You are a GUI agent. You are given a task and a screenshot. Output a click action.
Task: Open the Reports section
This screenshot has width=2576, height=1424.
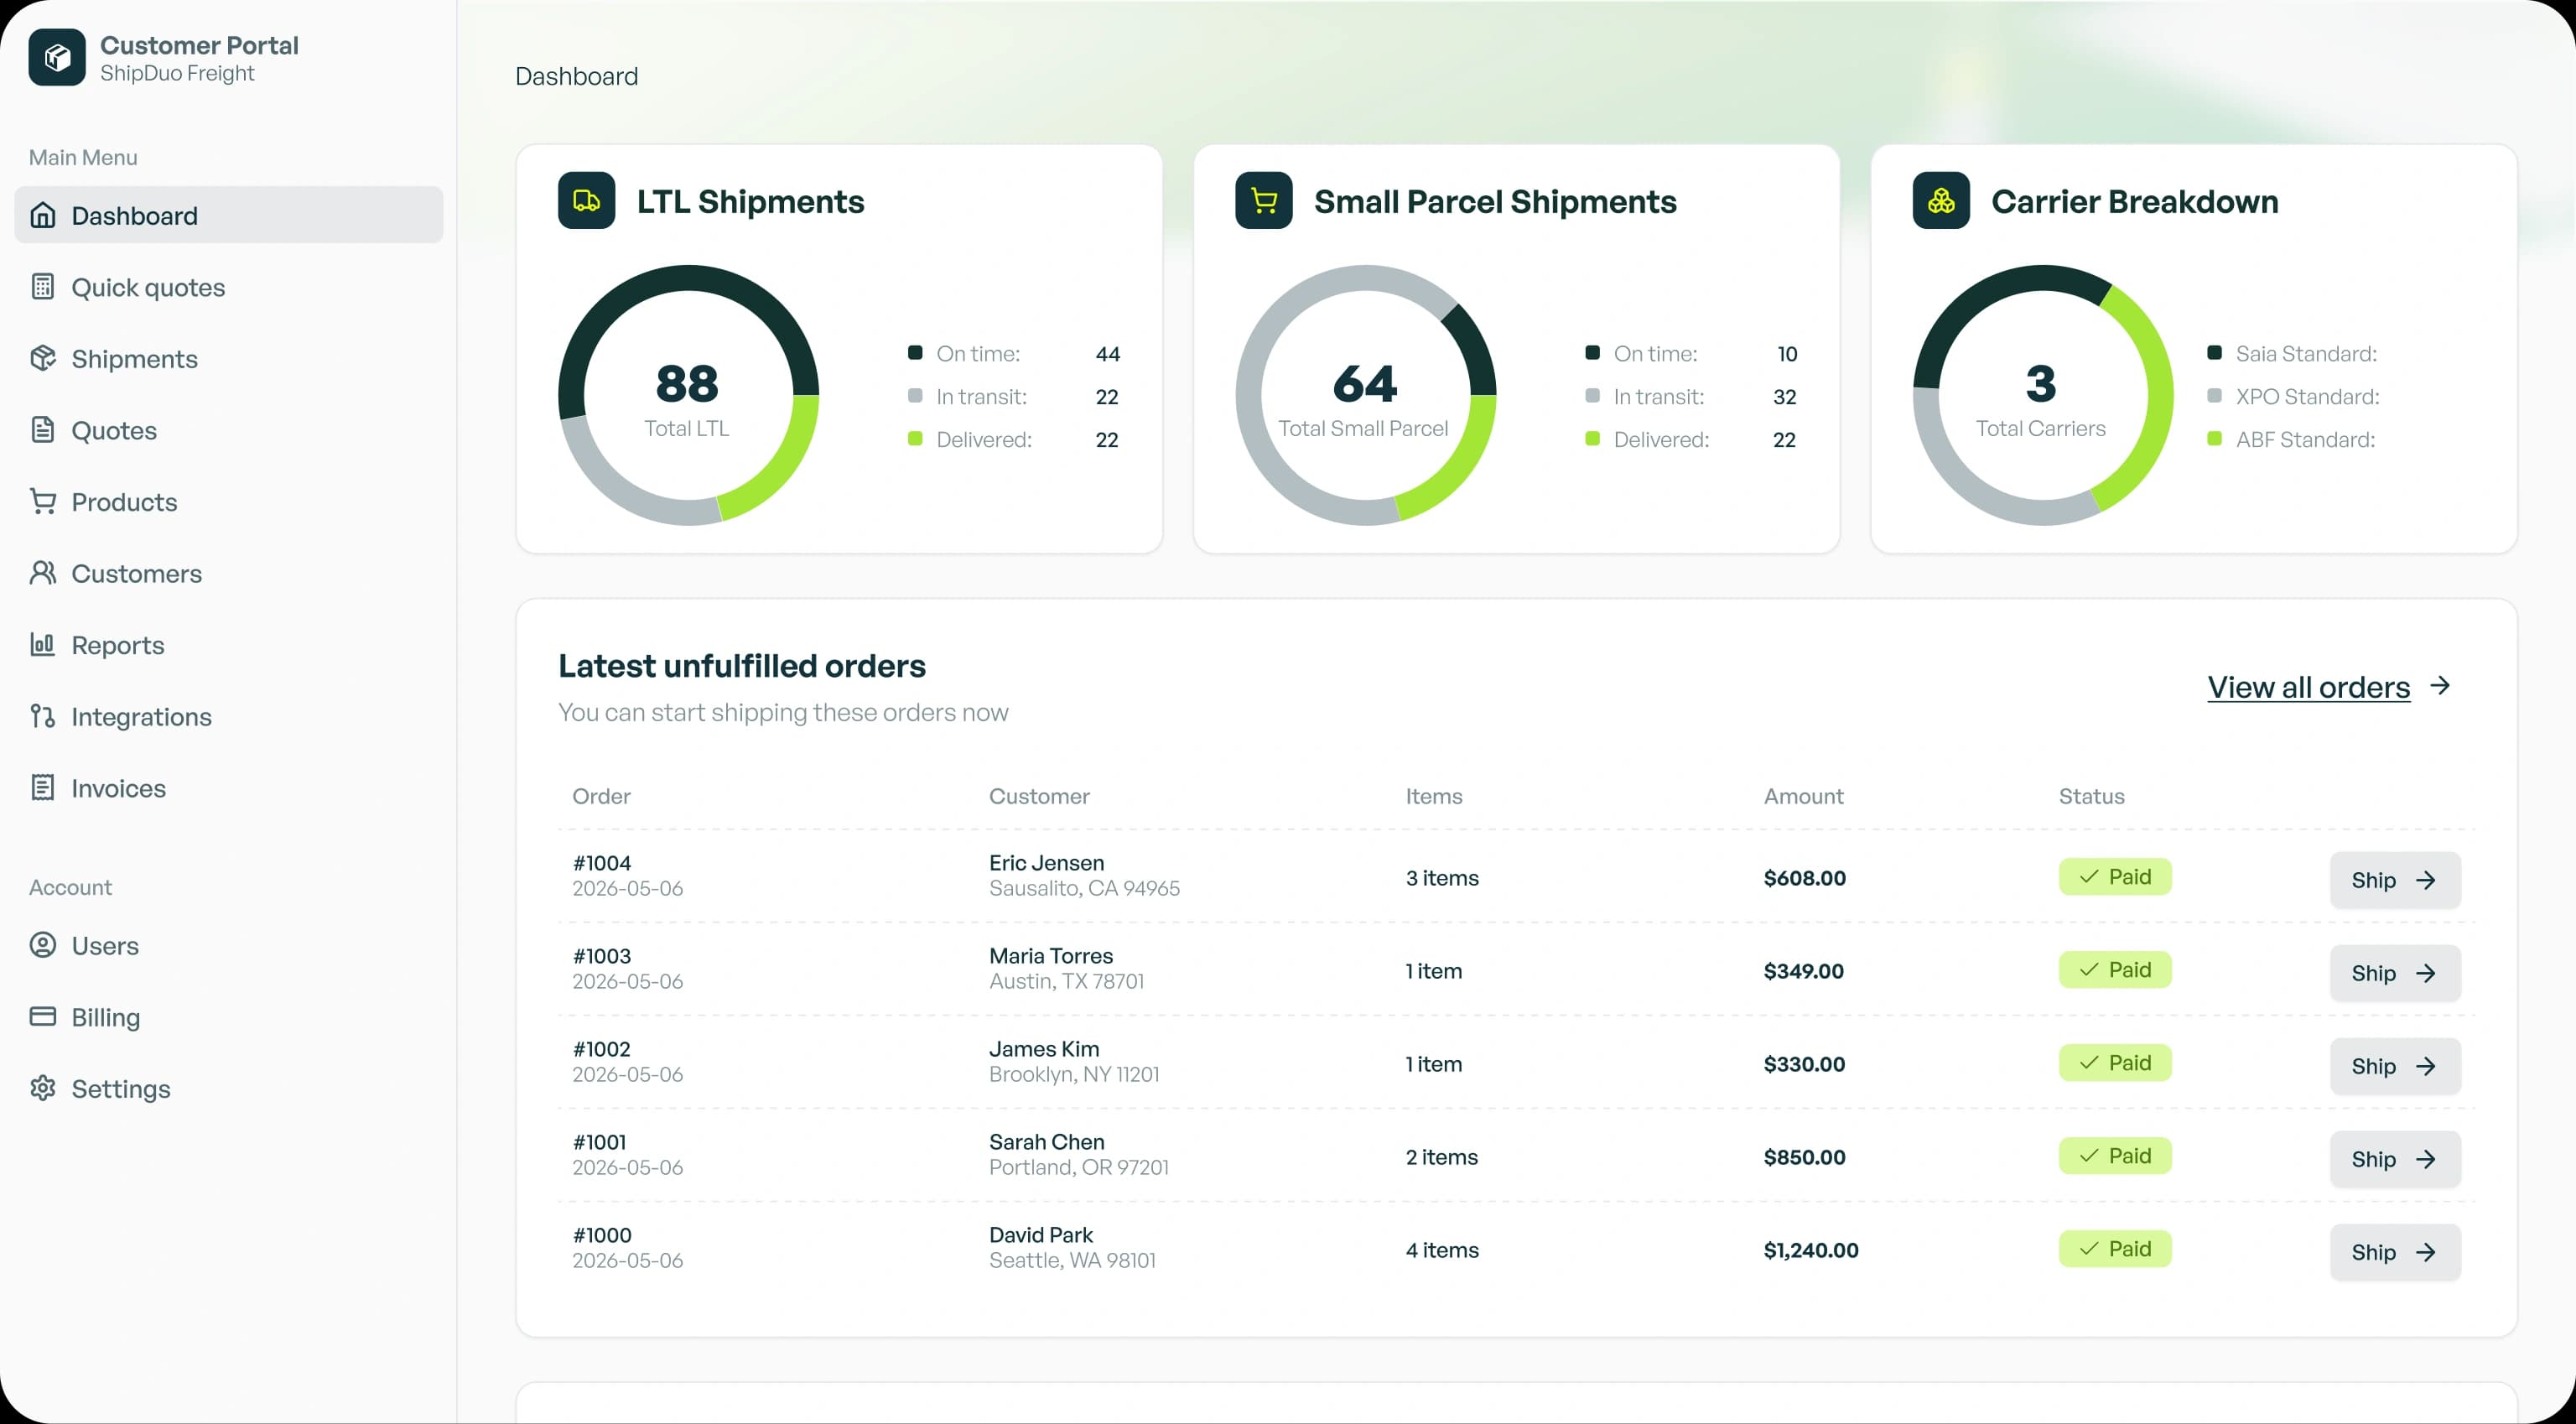coord(229,644)
